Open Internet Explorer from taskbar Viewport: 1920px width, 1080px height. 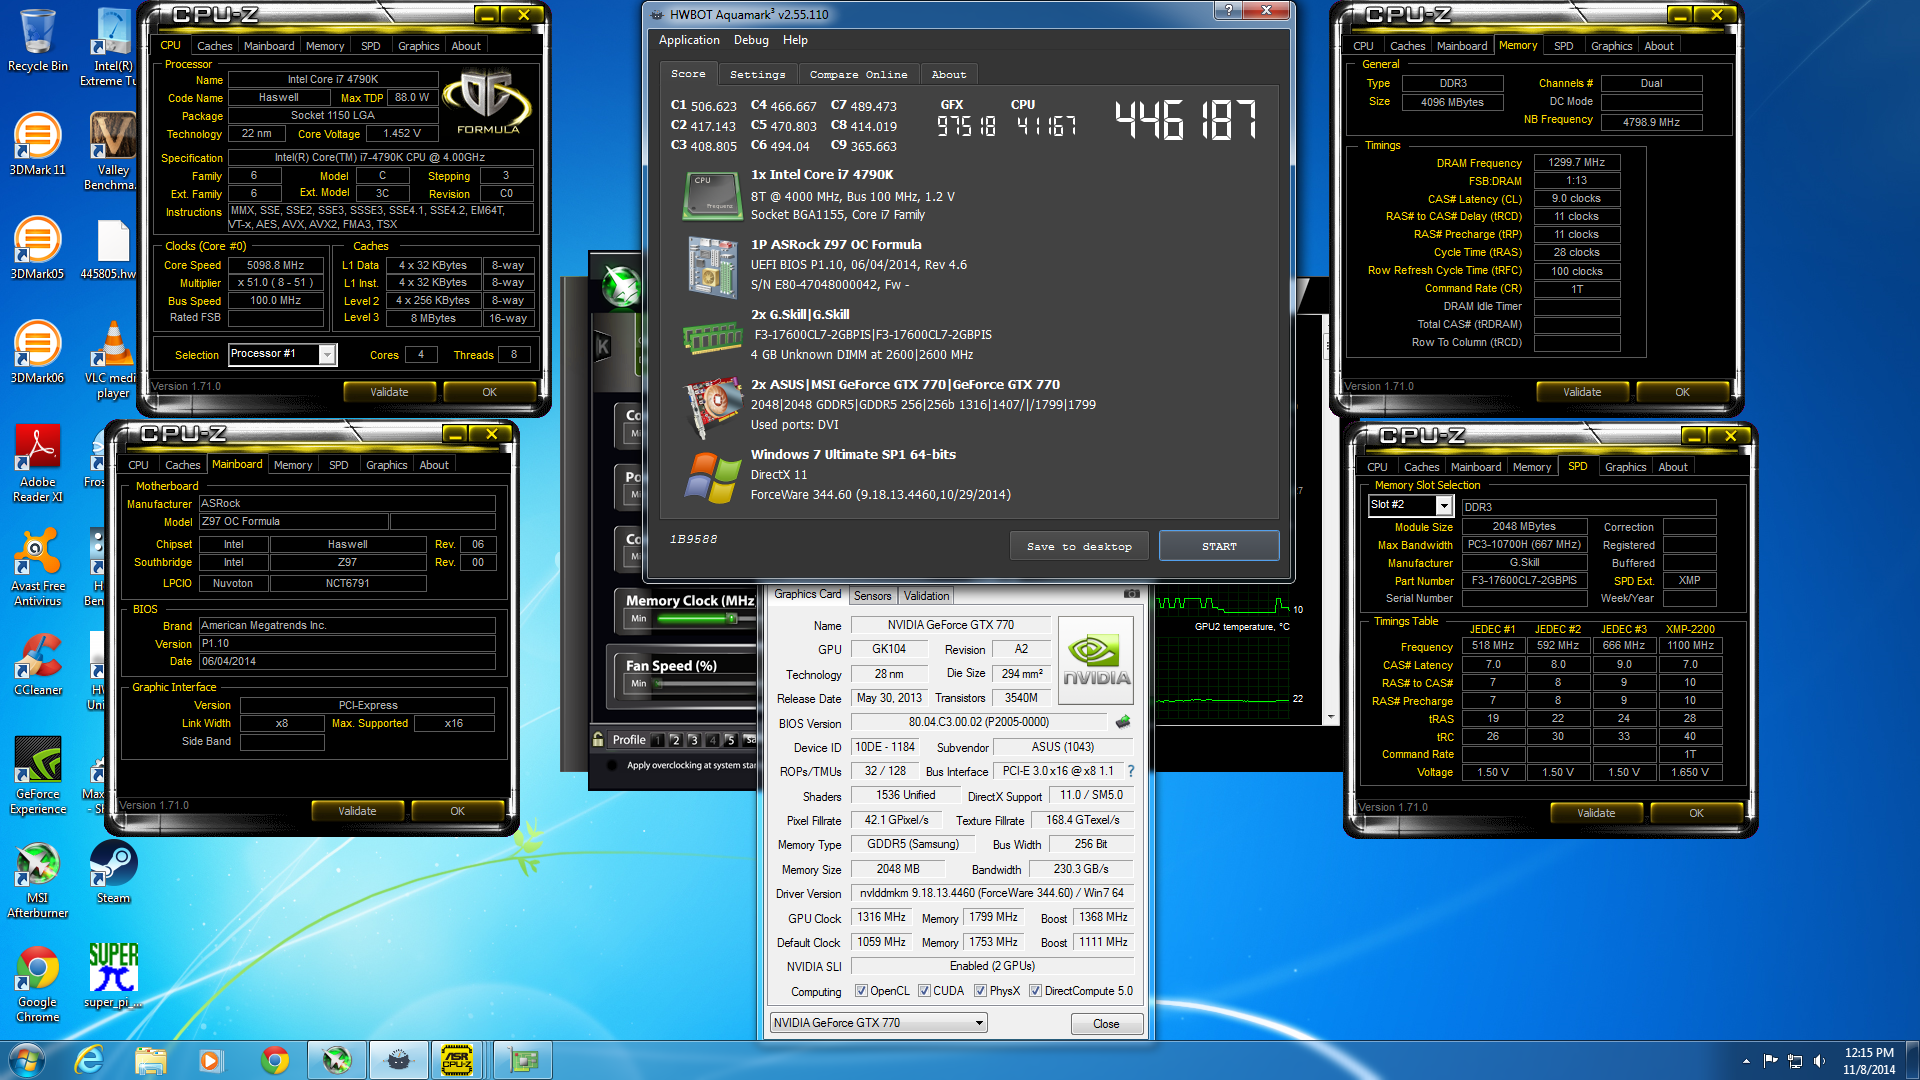coord(89,1060)
